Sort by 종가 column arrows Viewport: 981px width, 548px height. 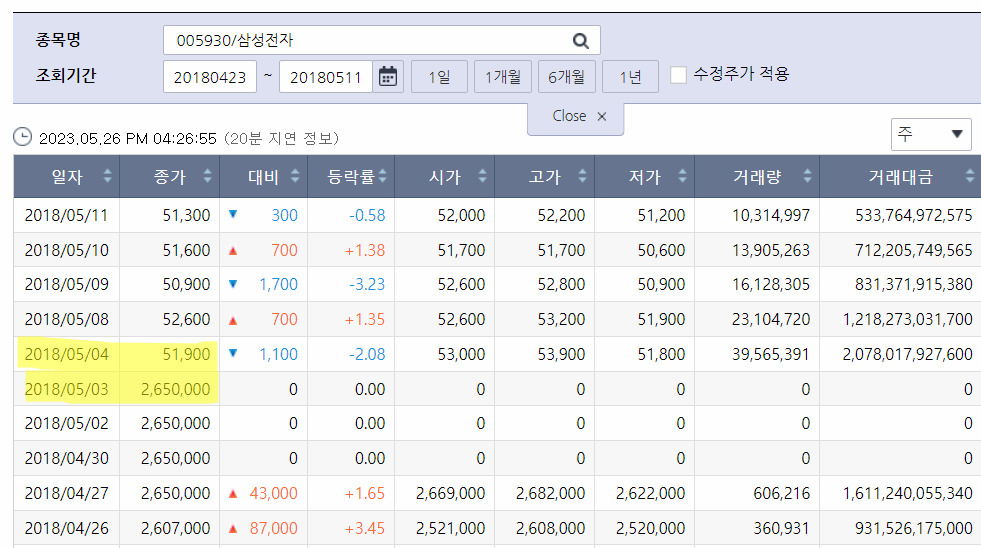point(208,176)
